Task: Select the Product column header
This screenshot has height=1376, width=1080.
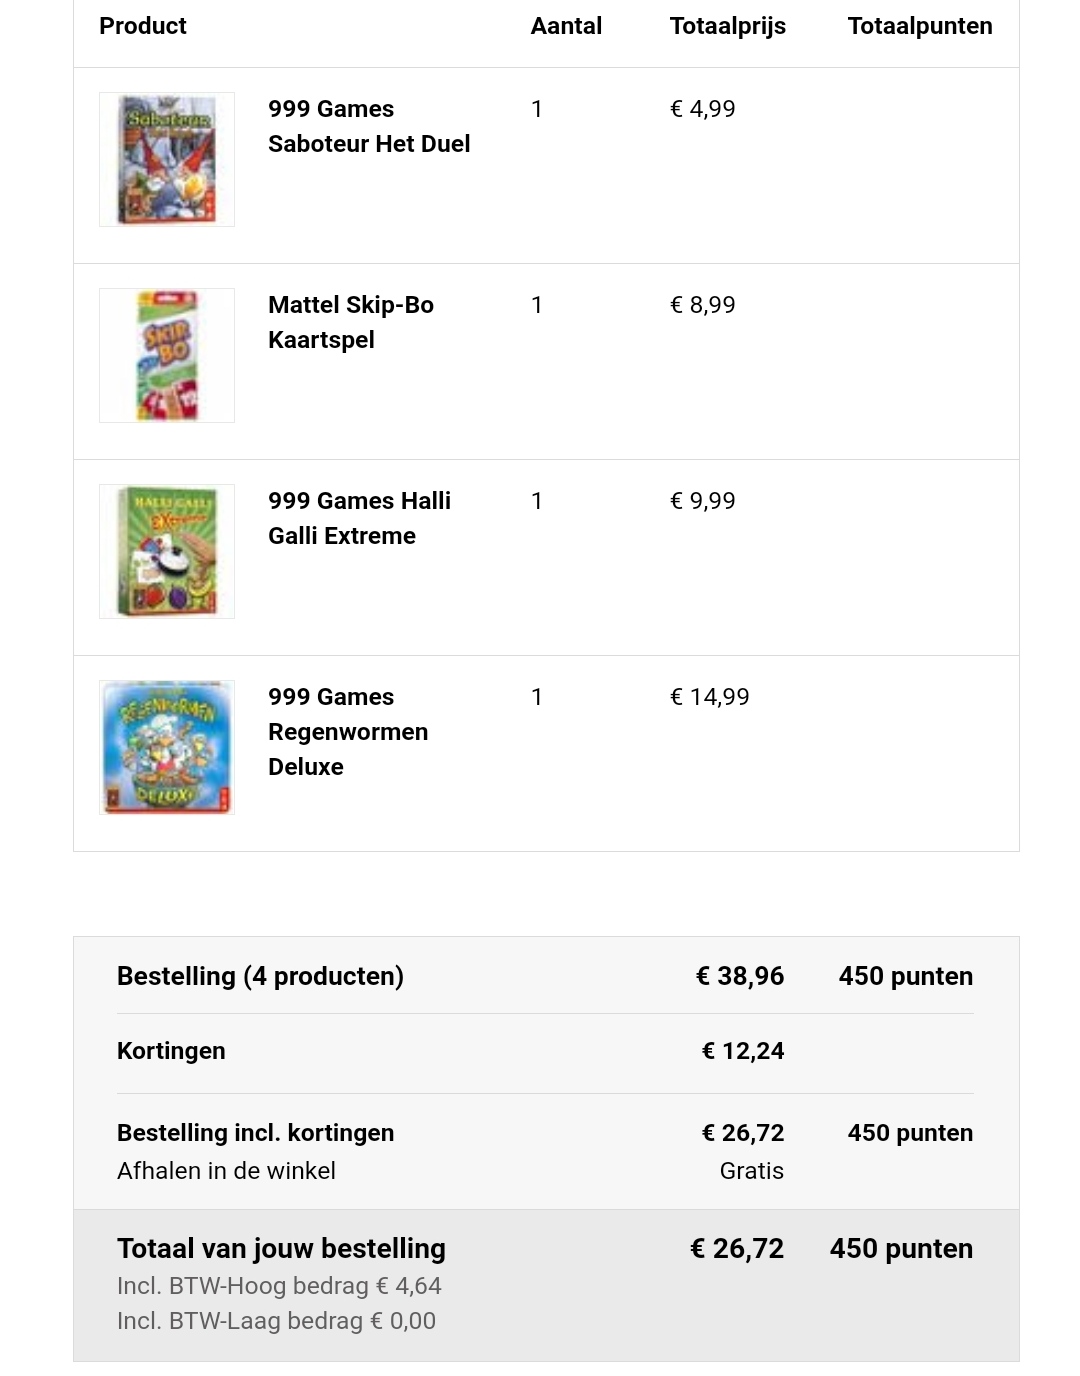Action: point(143,26)
